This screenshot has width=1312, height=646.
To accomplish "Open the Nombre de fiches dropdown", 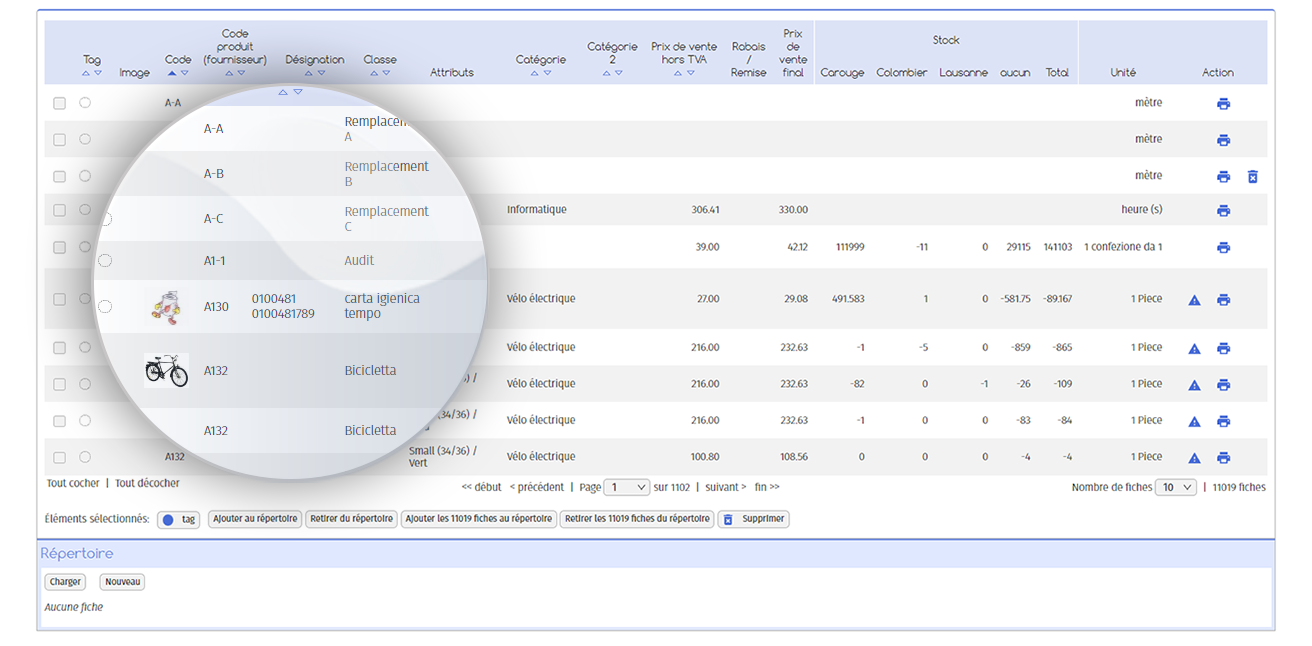I will point(1175,488).
